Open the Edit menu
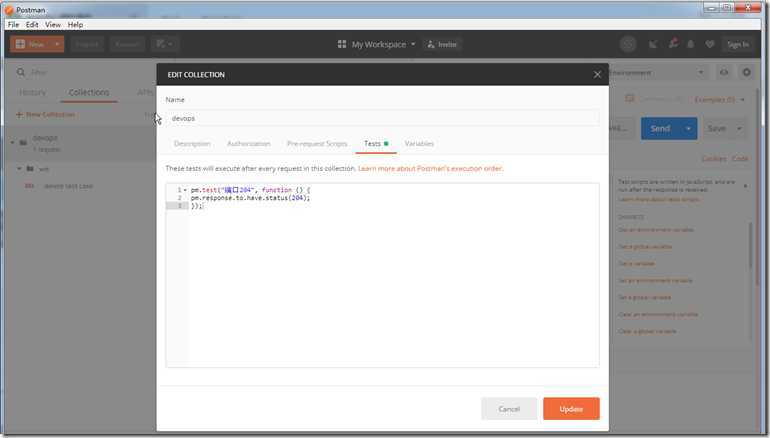The height and width of the screenshot is (438, 770). pyautogui.click(x=32, y=25)
